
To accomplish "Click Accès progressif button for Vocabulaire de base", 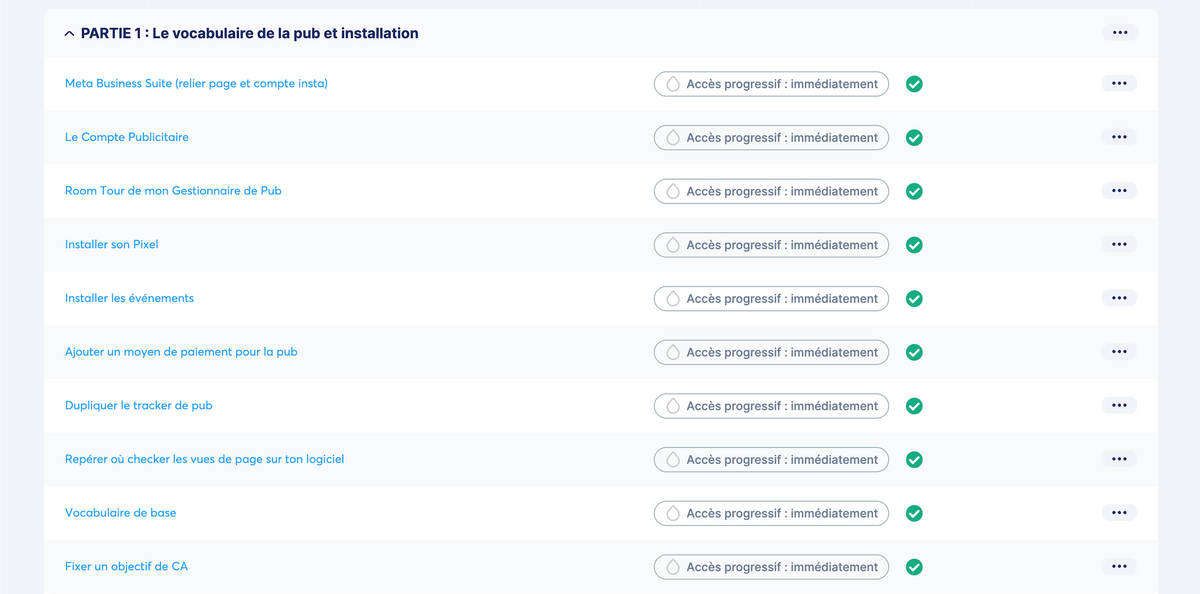I will click(x=771, y=513).
